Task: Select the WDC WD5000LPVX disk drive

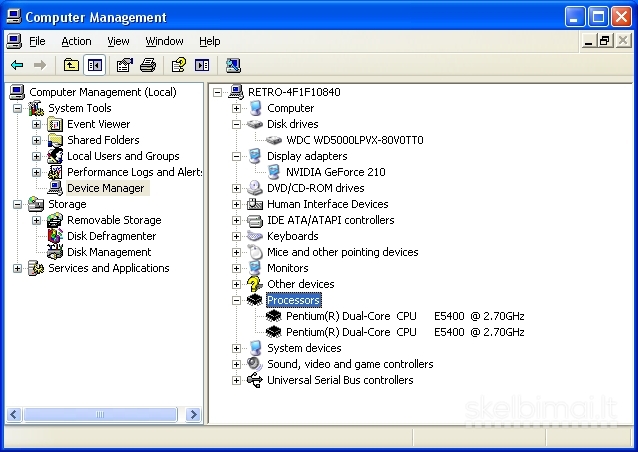Action: (x=354, y=140)
